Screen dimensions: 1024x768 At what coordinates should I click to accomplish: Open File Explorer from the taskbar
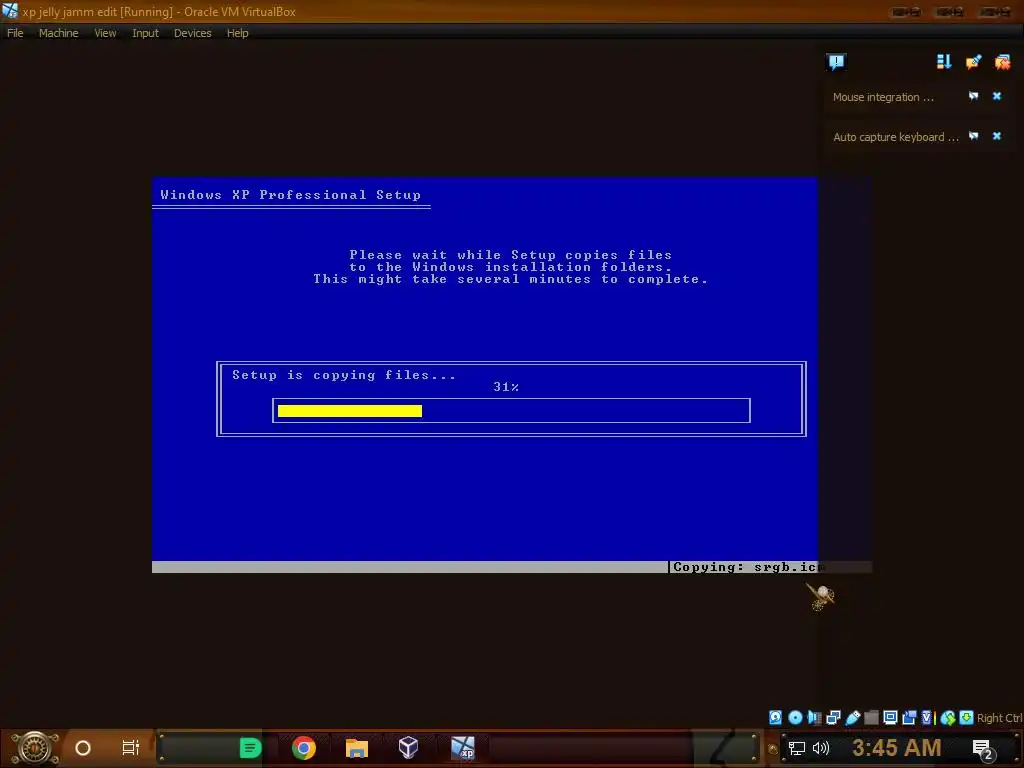click(357, 748)
